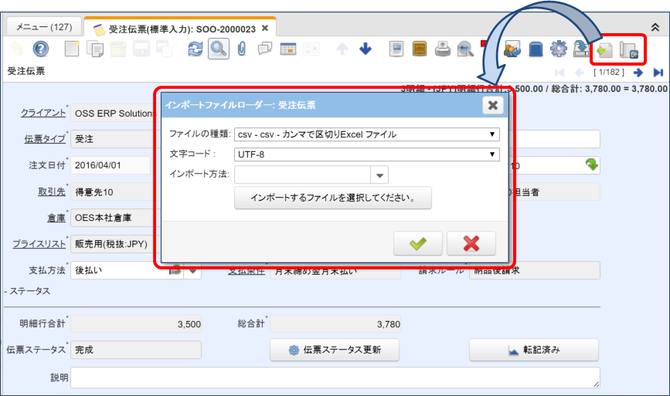Click the Attachment paperclip icon

(x=242, y=49)
